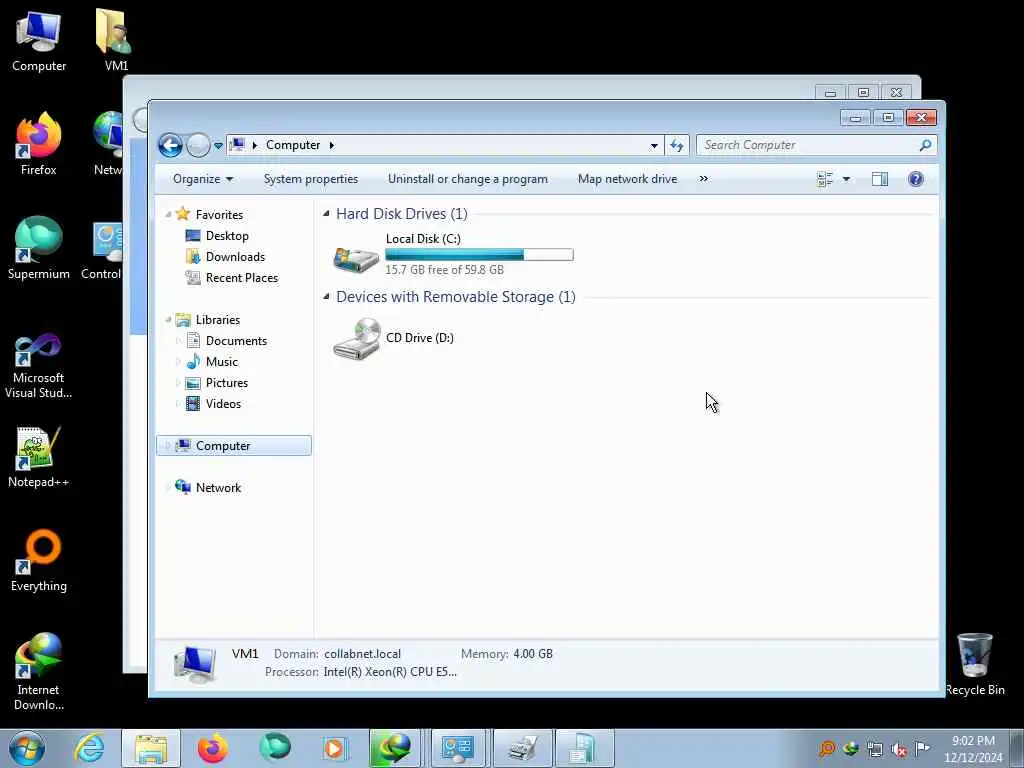Click the search magnifier icon
1024x768 pixels.
tap(925, 145)
